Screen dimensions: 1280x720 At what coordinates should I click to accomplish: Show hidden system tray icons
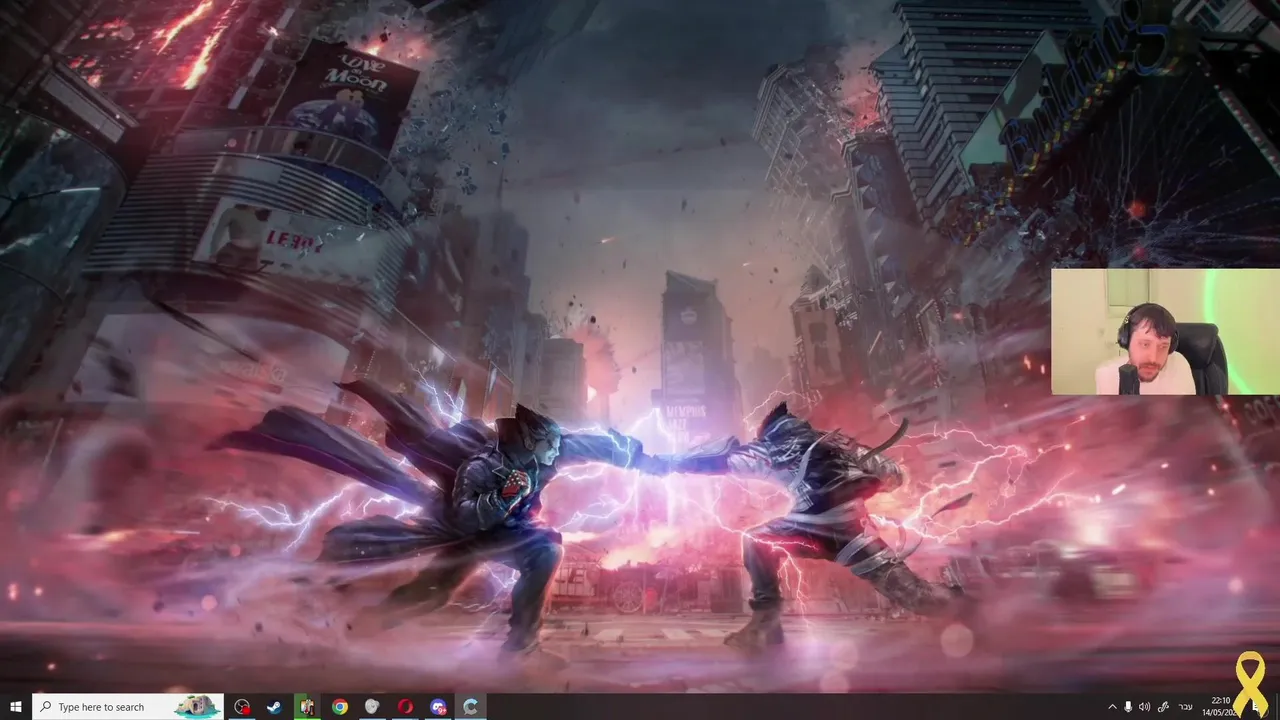pyautogui.click(x=1112, y=707)
